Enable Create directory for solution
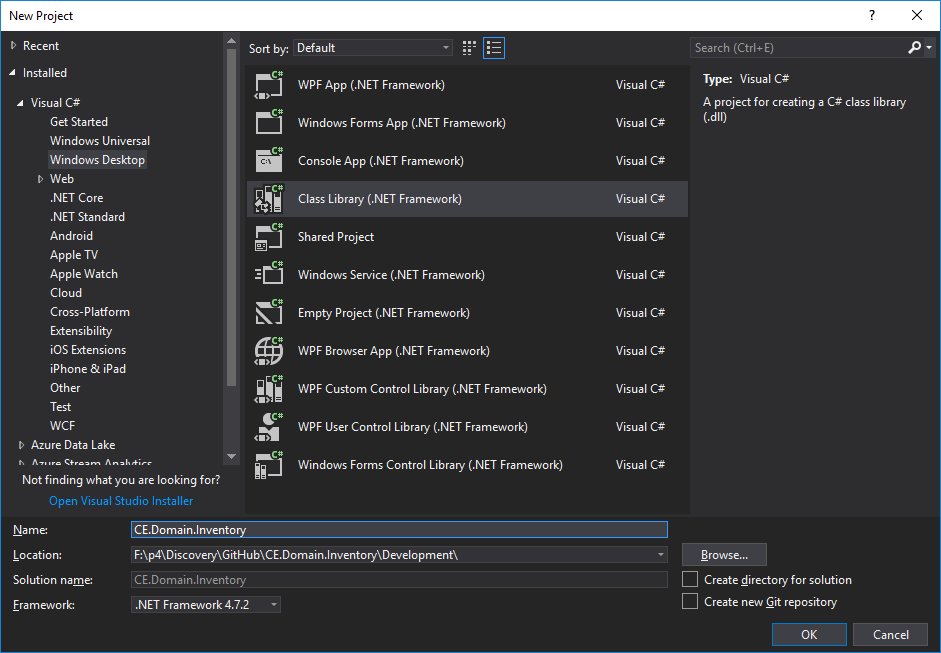941x653 pixels. pyautogui.click(x=690, y=580)
